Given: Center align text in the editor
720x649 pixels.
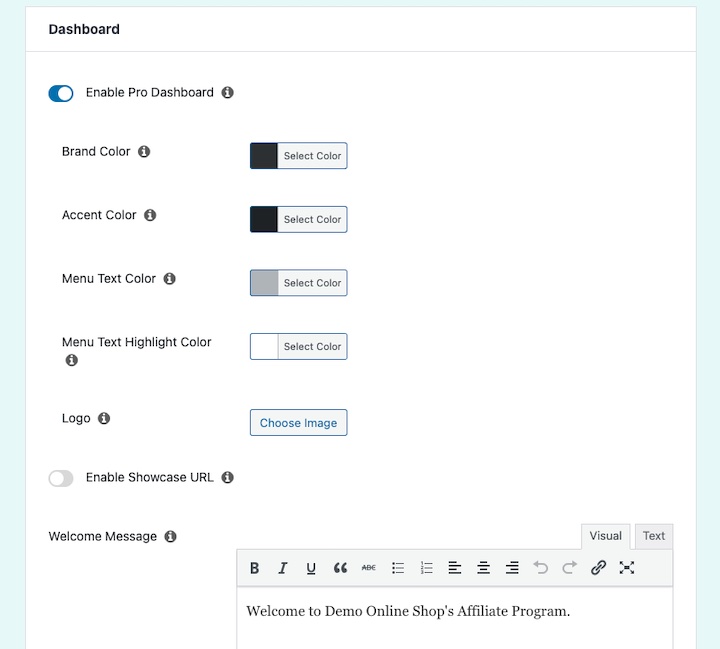Looking at the screenshot, I should [x=484, y=568].
